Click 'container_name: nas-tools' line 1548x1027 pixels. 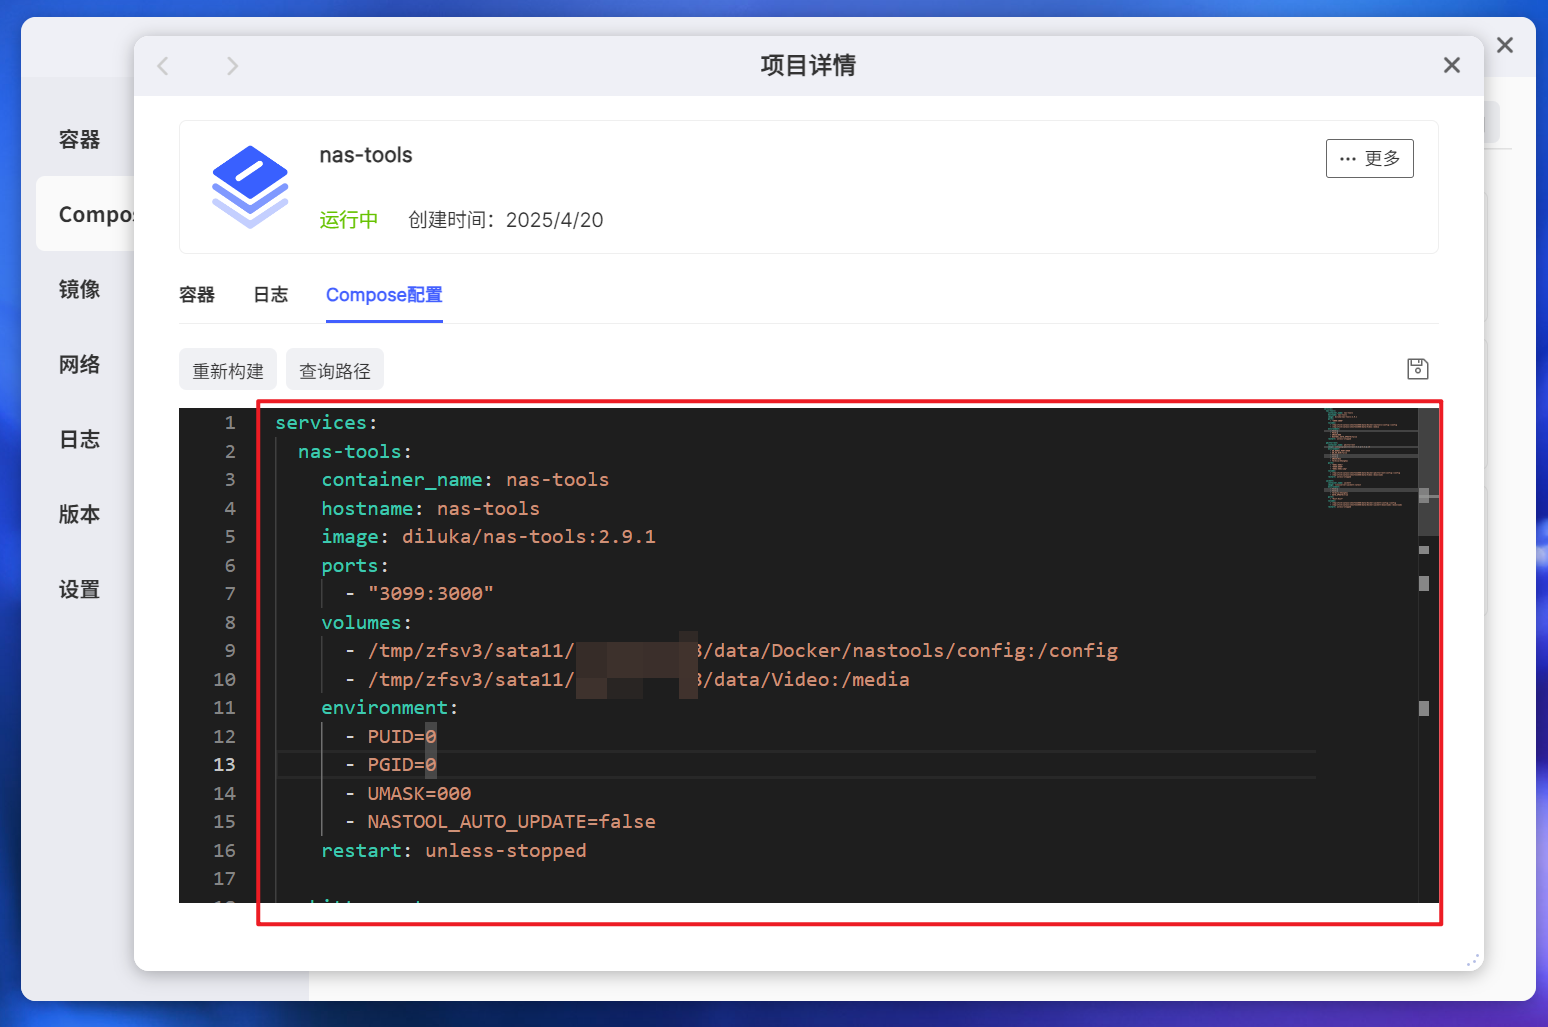[x=465, y=479]
